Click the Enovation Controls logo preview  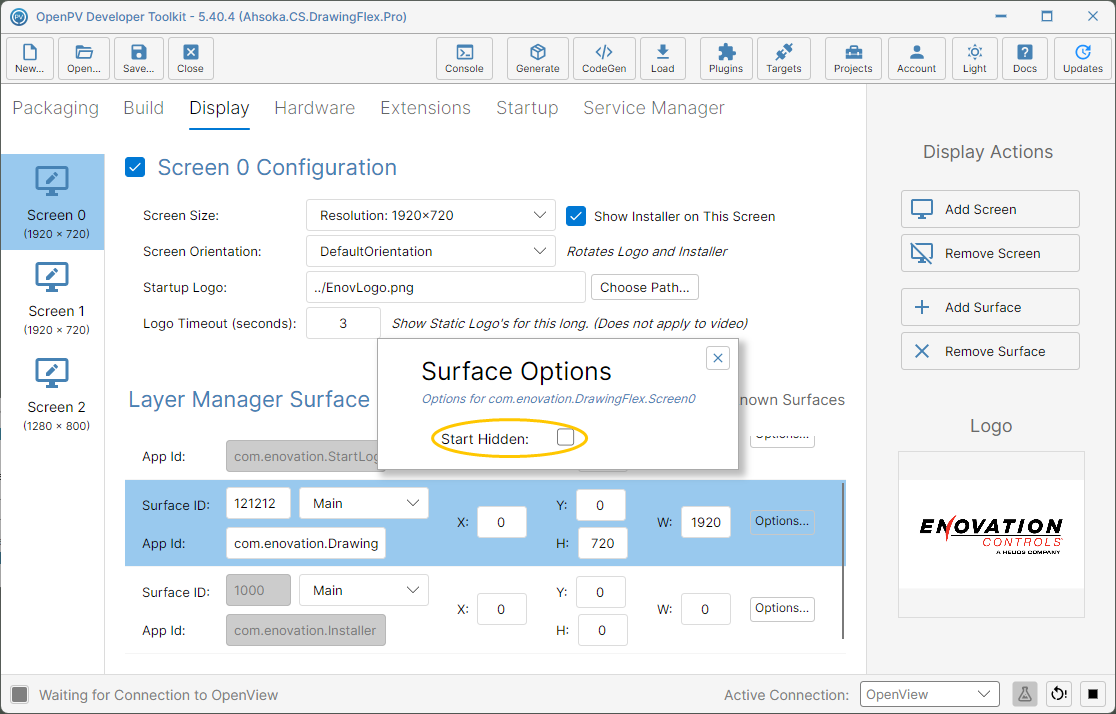[991, 534]
